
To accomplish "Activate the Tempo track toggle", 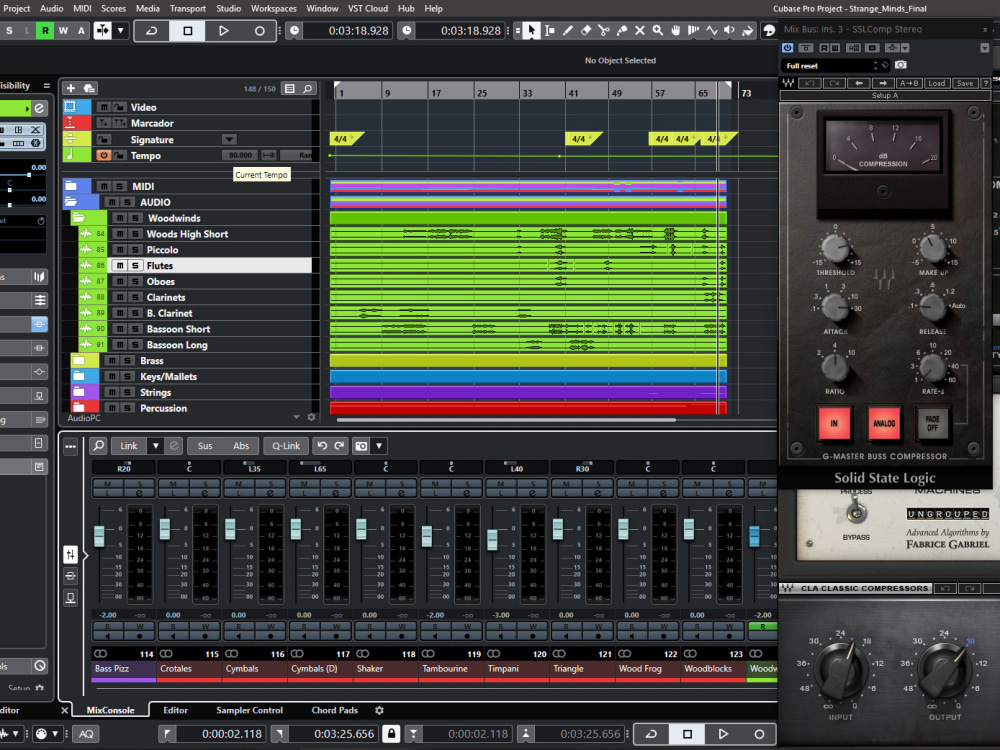I will coord(103,155).
